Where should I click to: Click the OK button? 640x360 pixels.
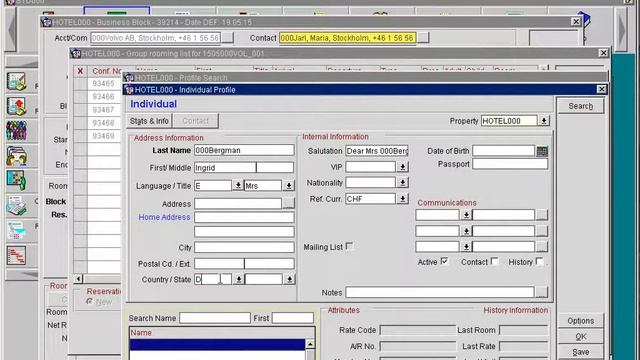[x=580, y=337]
